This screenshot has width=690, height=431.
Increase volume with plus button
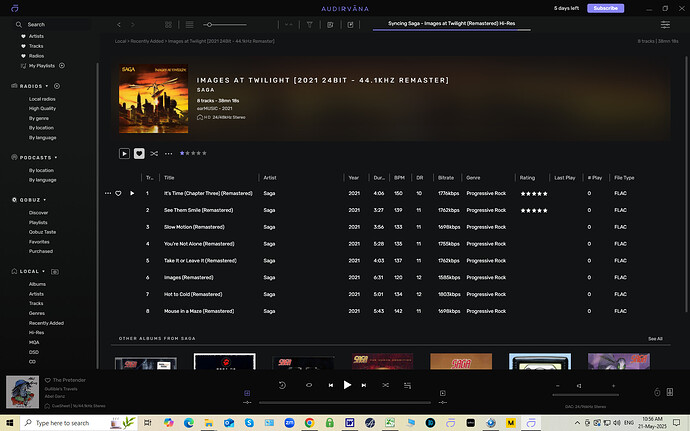point(613,386)
